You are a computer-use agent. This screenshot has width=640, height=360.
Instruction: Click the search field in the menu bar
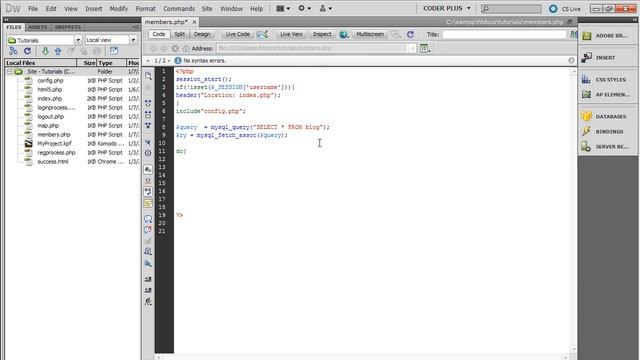pos(511,9)
